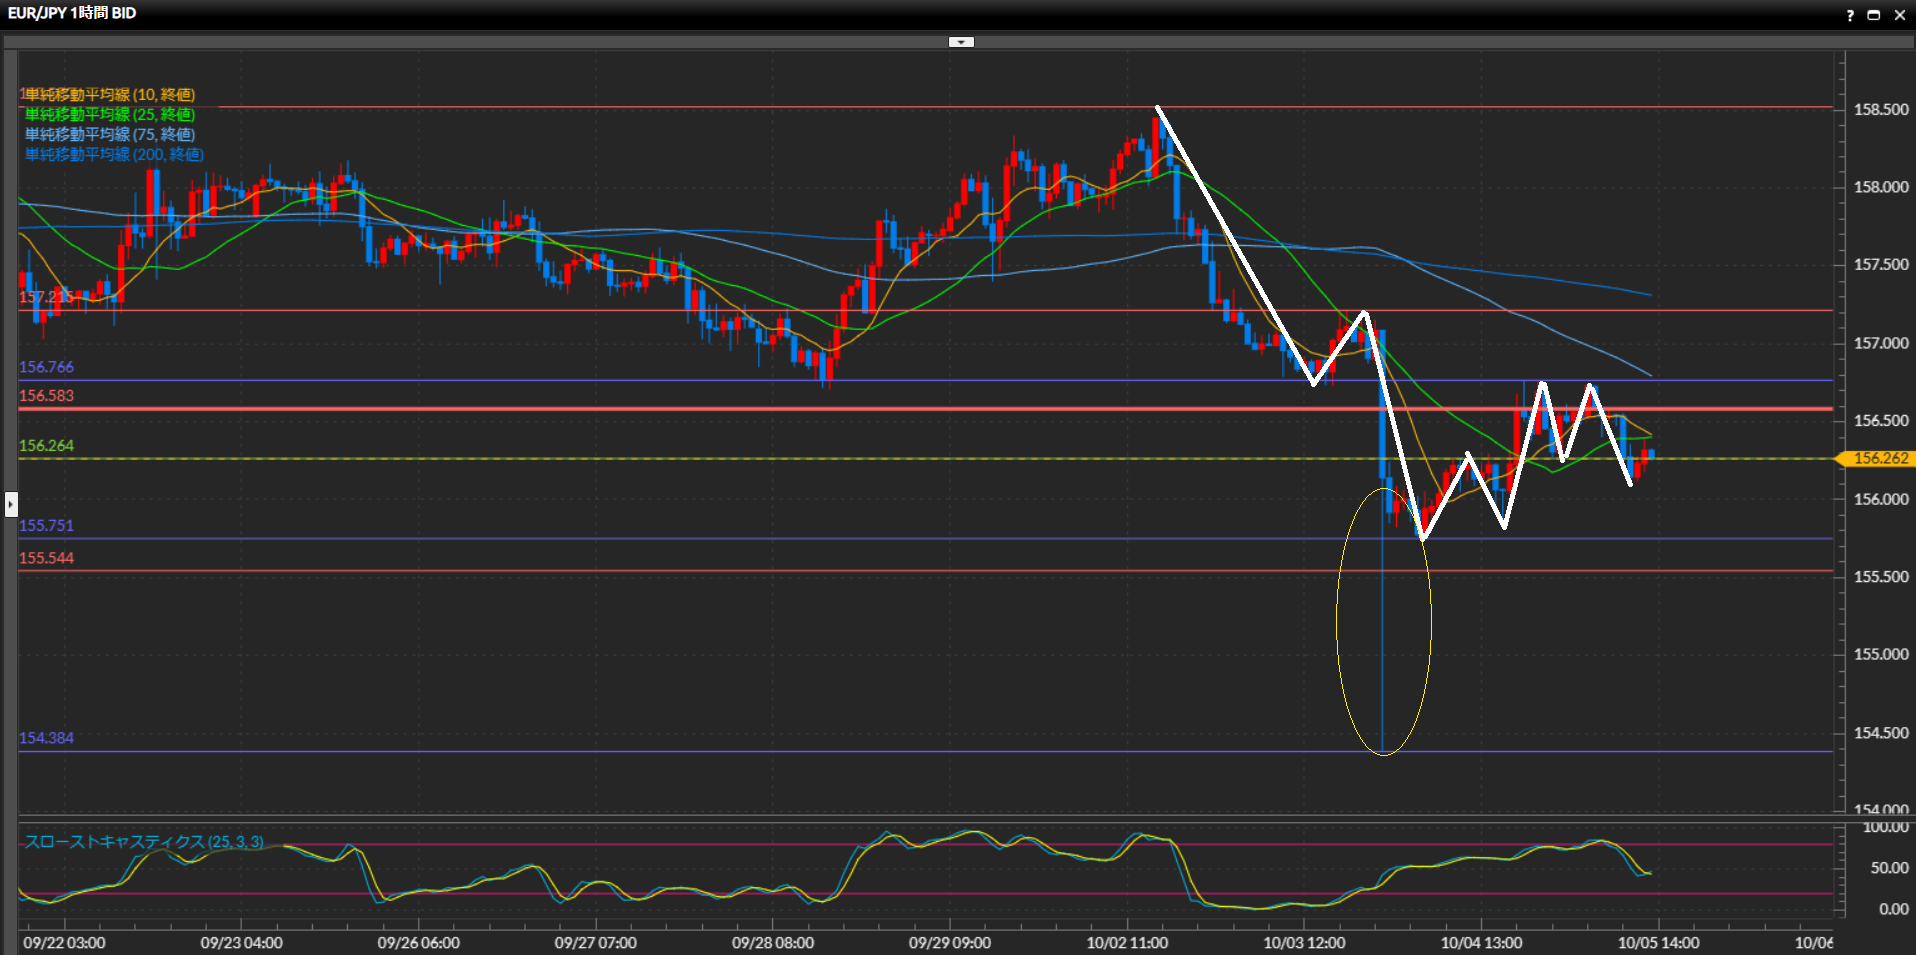This screenshot has height=955, width=1916.
Task: Click the 156.766 horizontal line label
Action: 46,367
